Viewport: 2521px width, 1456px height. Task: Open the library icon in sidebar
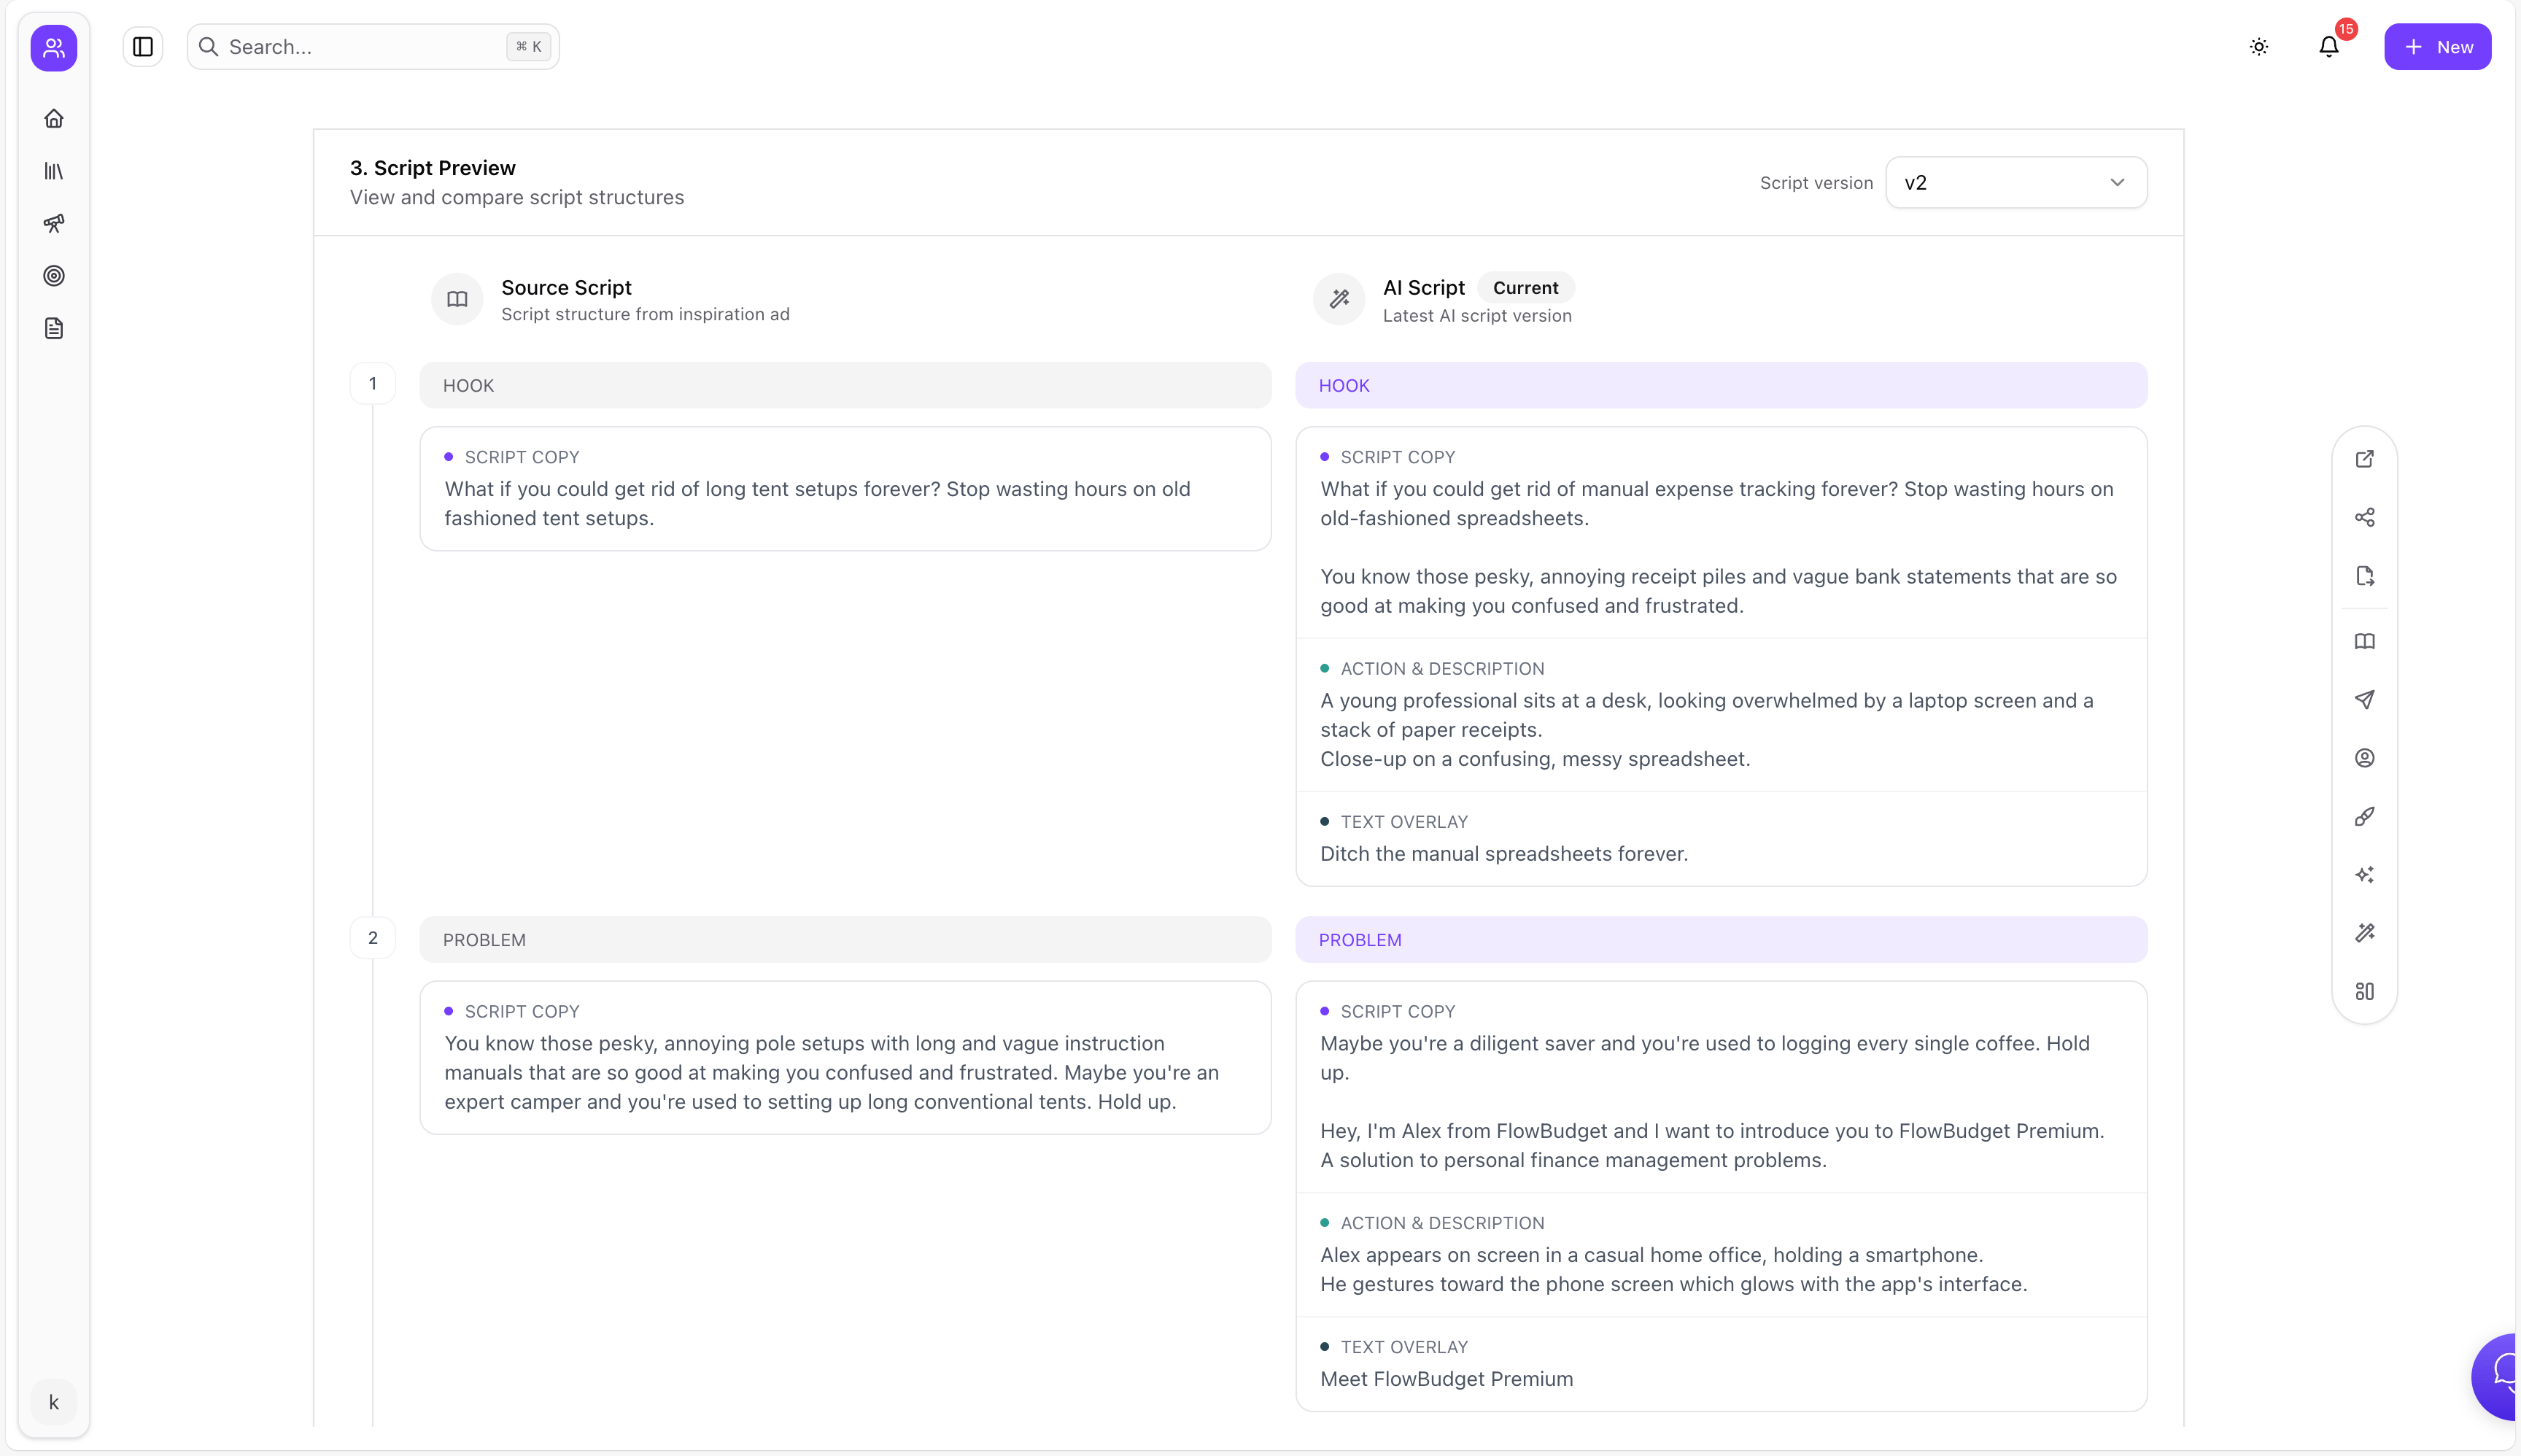54,171
